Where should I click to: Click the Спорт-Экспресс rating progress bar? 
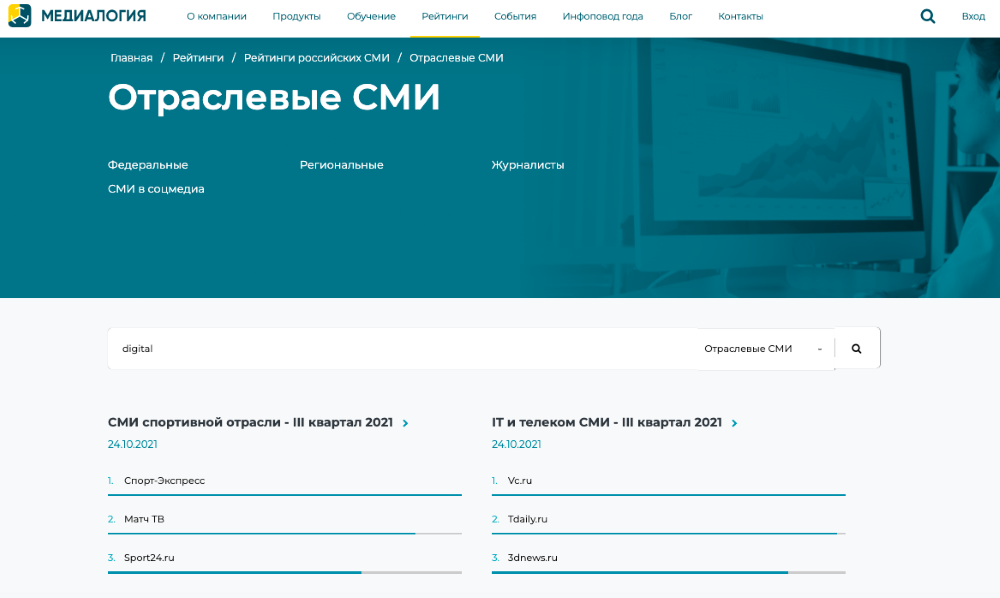pyautogui.click(x=285, y=494)
